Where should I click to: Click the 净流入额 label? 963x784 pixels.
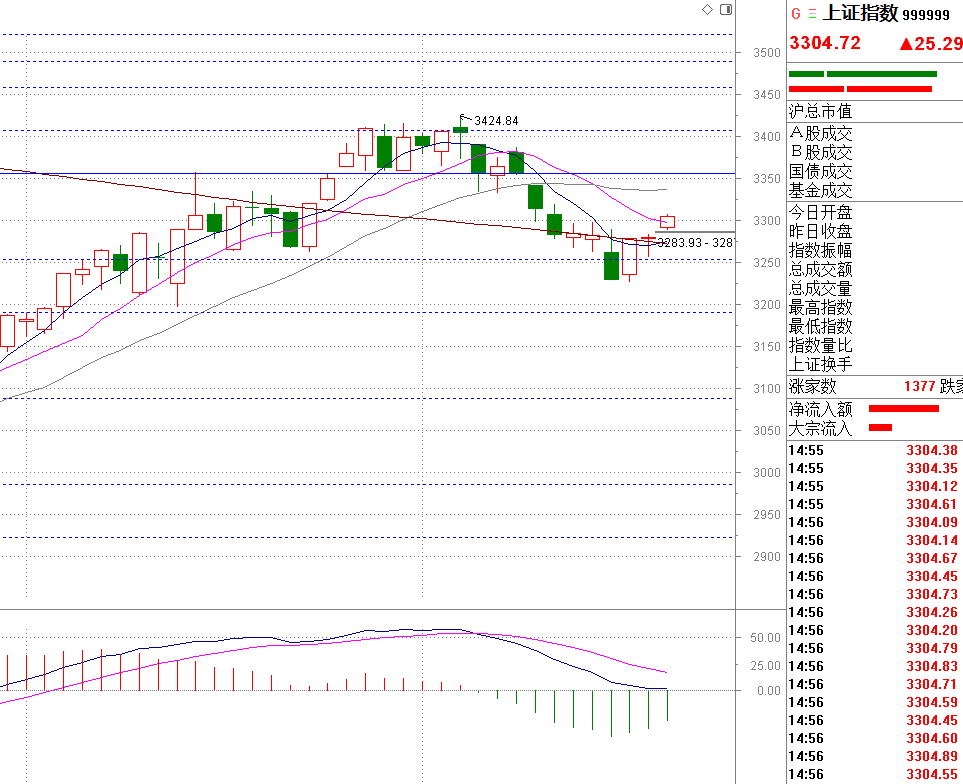pos(821,409)
